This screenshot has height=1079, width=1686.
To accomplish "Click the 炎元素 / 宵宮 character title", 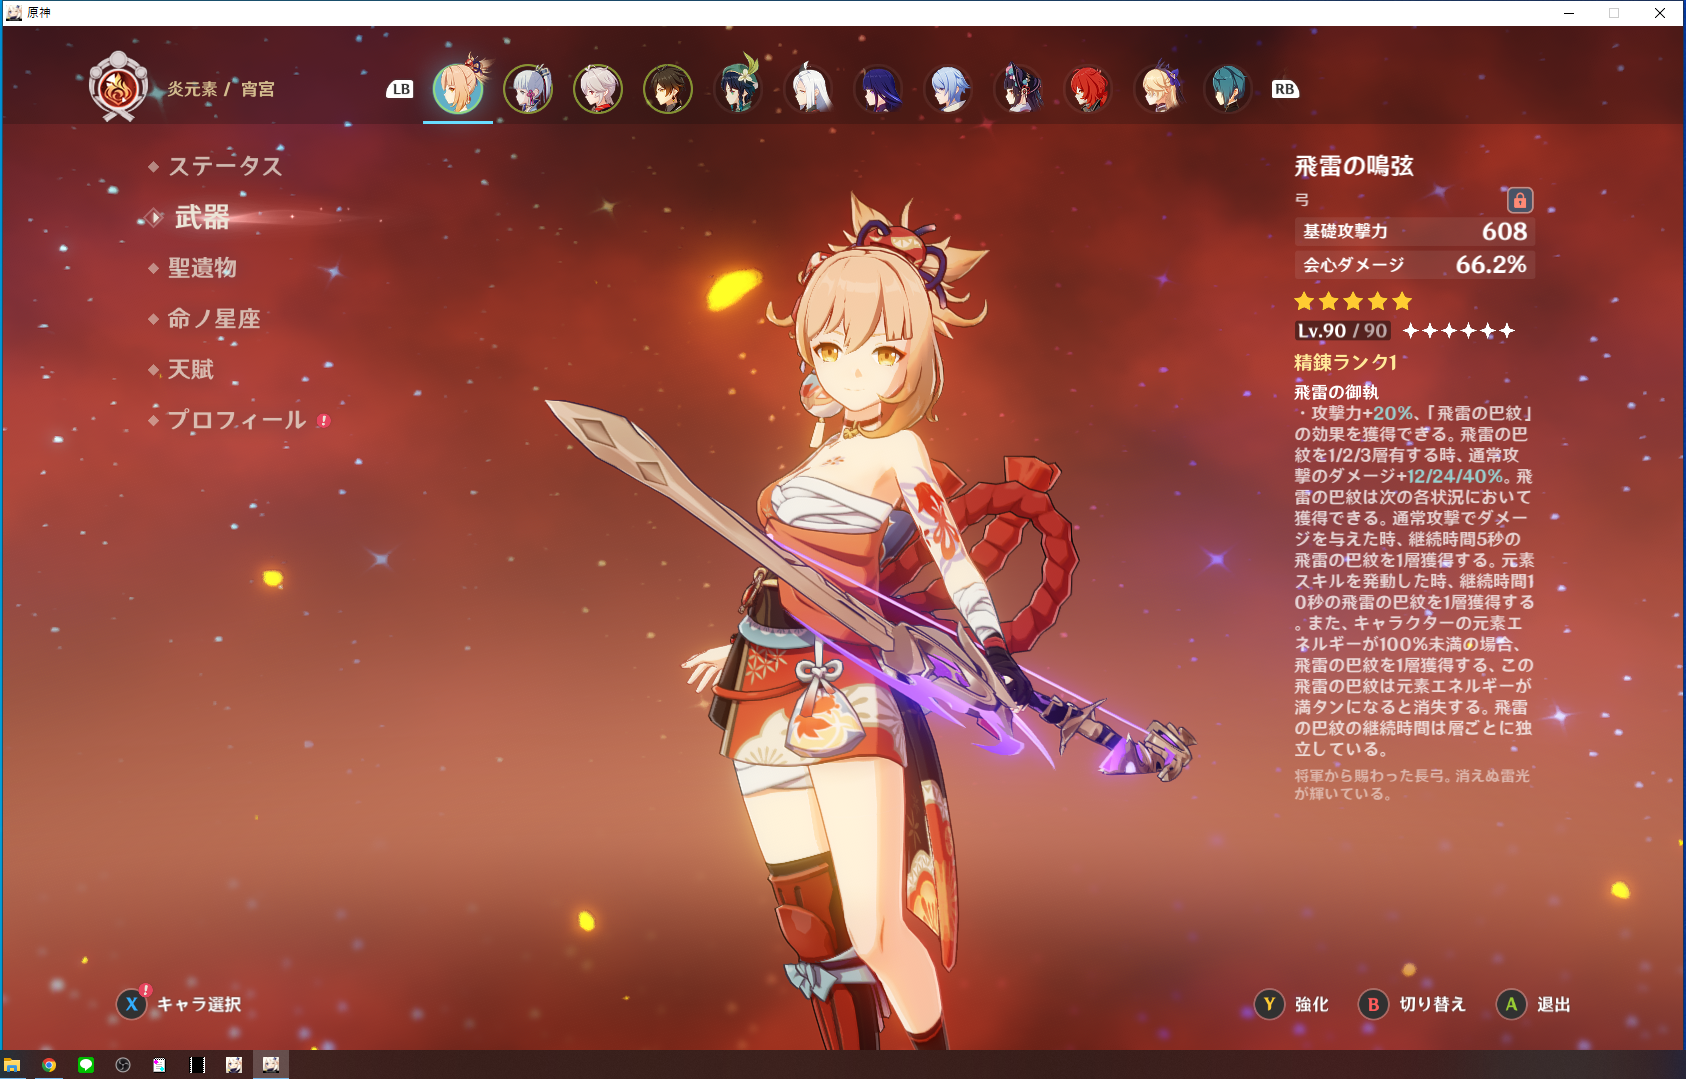I will [x=221, y=89].
